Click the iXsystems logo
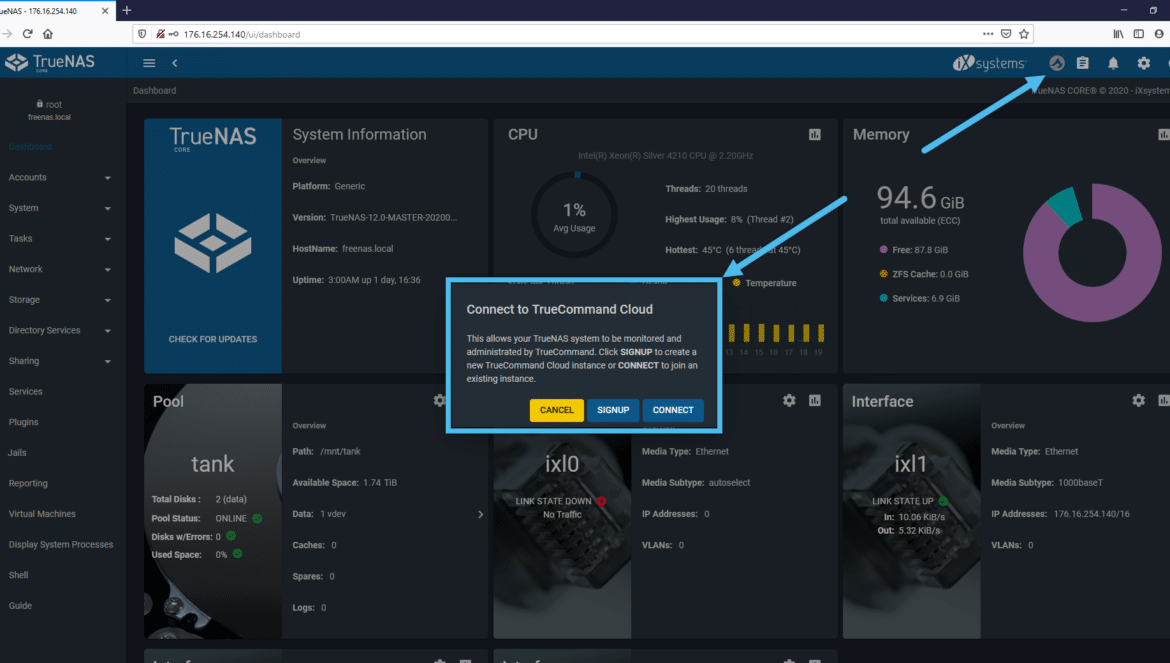The height and width of the screenshot is (663, 1170). pyautogui.click(x=989, y=63)
